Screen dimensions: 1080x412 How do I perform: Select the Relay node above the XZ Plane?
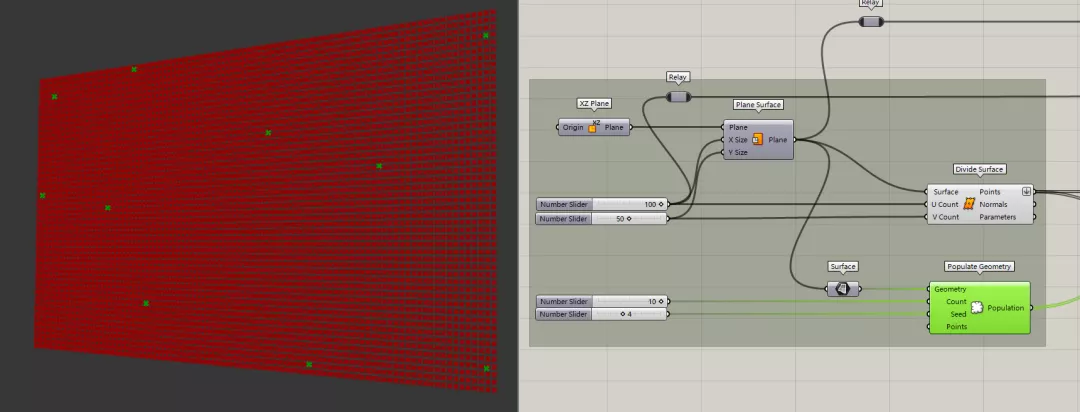pyautogui.click(x=678, y=97)
